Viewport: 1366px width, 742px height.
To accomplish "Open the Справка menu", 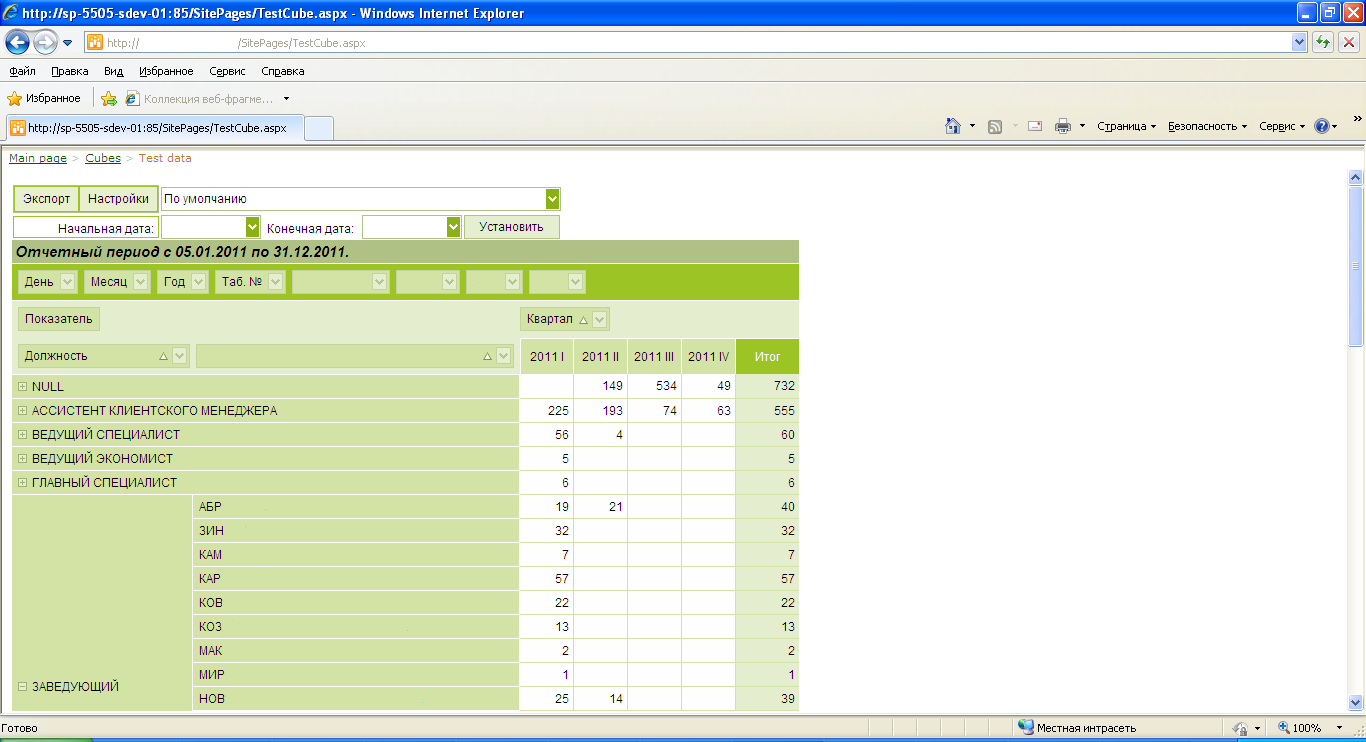I will (x=283, y=71).
